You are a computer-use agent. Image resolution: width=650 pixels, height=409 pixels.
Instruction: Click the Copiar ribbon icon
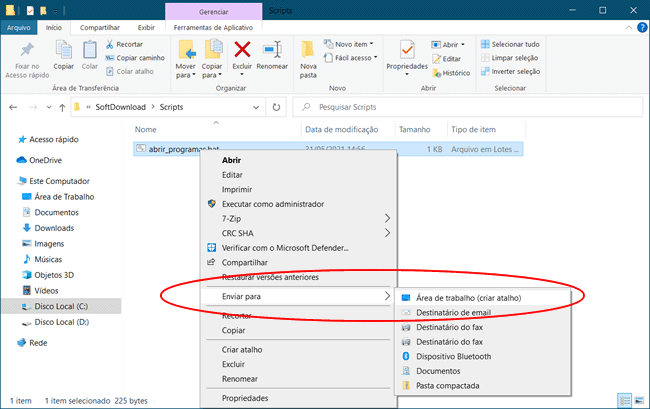click(x=64, y=54)
